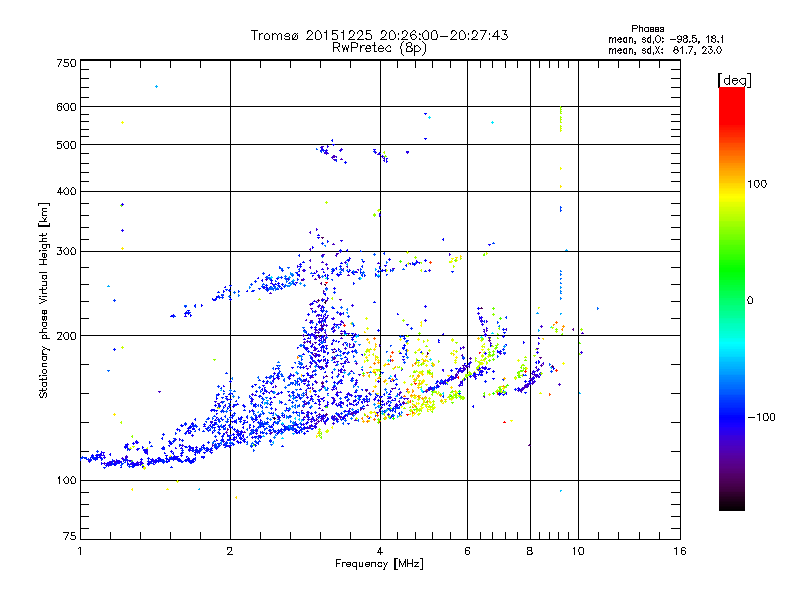Click the y-axis label '400'
This screenshot has width=800, height=600.
(67, 192)
